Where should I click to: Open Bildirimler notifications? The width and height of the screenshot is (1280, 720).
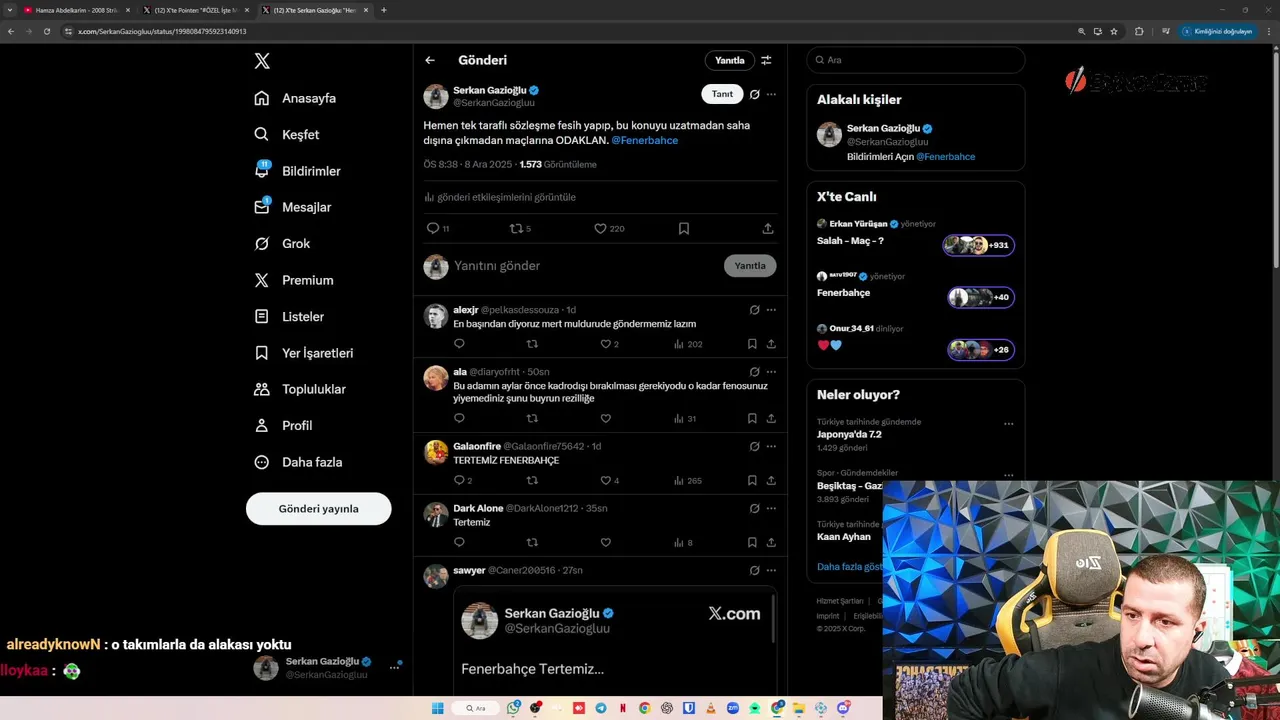297,171
